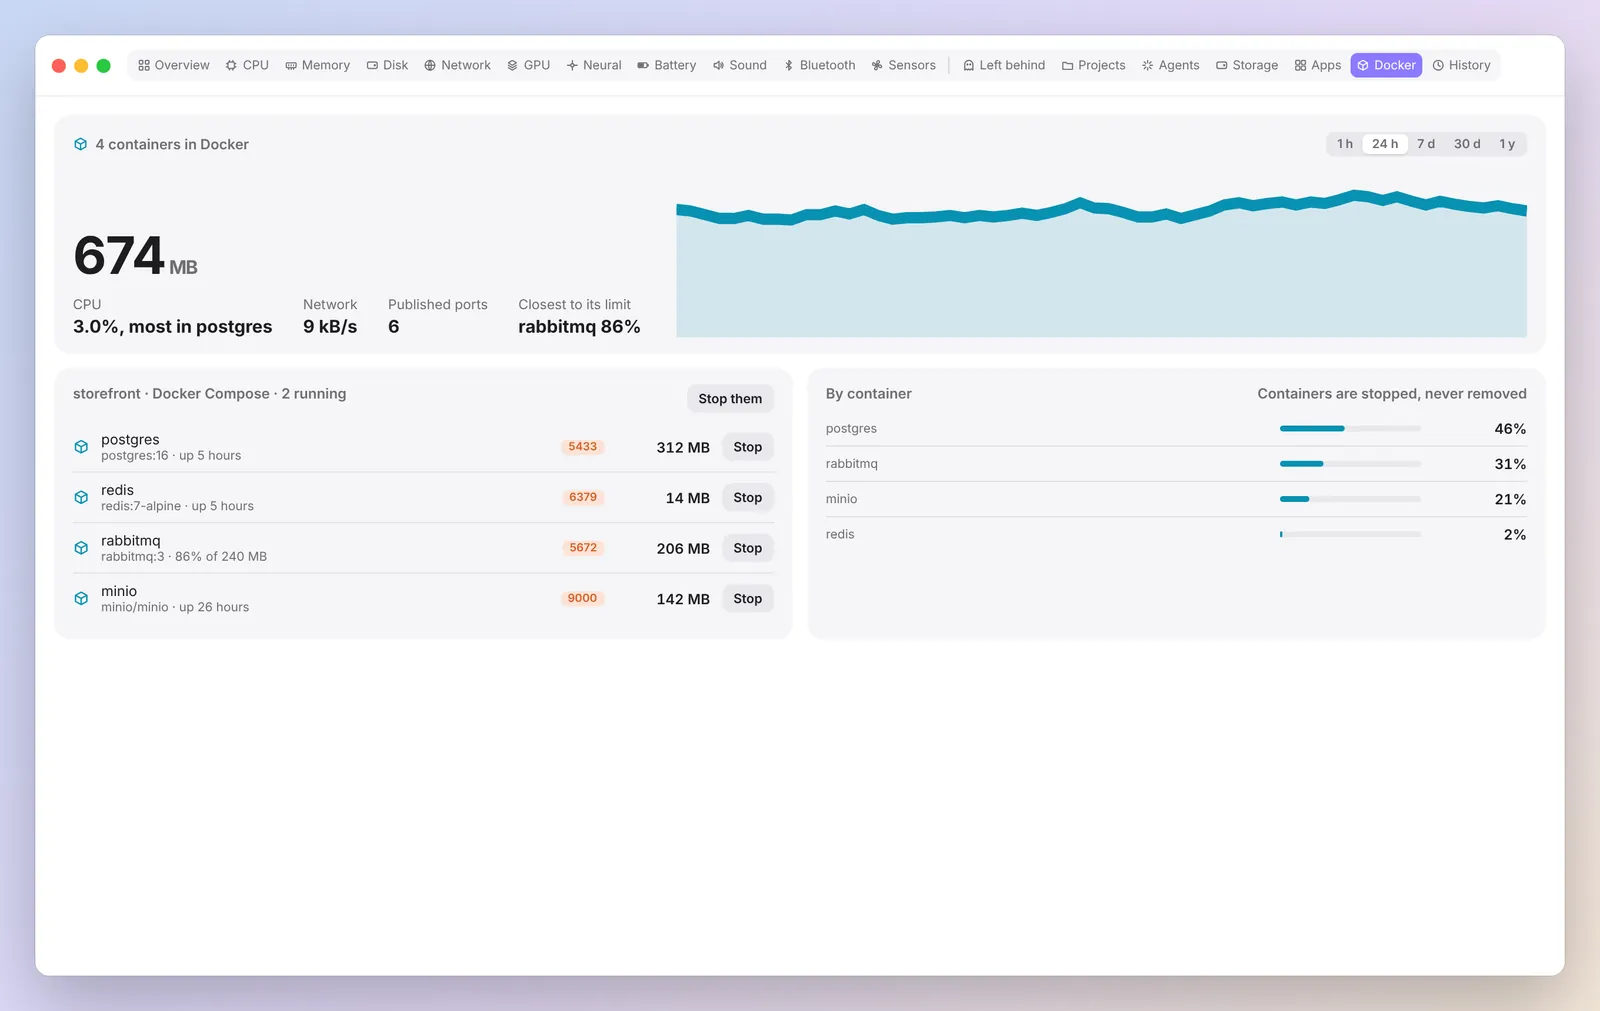1600x1011 pixels.
Task: Click port badge 9000
Action: [x=582, y=598]
